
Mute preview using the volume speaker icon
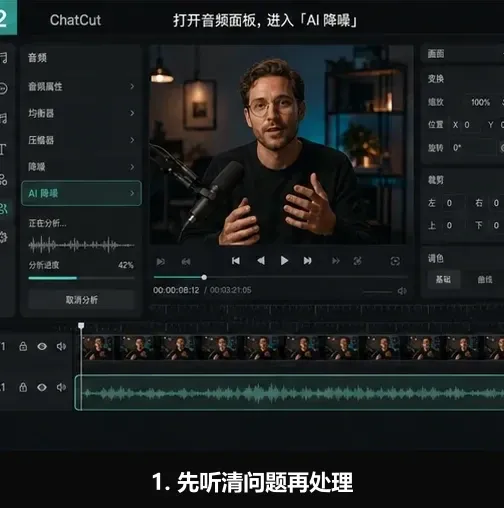coord(402,291)
